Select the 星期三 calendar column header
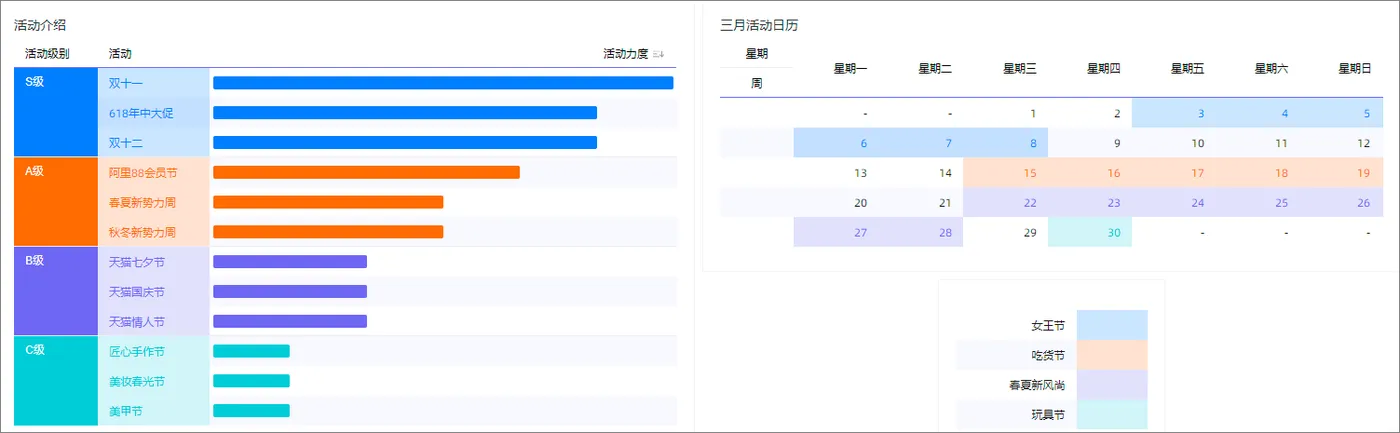The image size is (1400, 433). pyautogui.click(x=1019, y=68)
